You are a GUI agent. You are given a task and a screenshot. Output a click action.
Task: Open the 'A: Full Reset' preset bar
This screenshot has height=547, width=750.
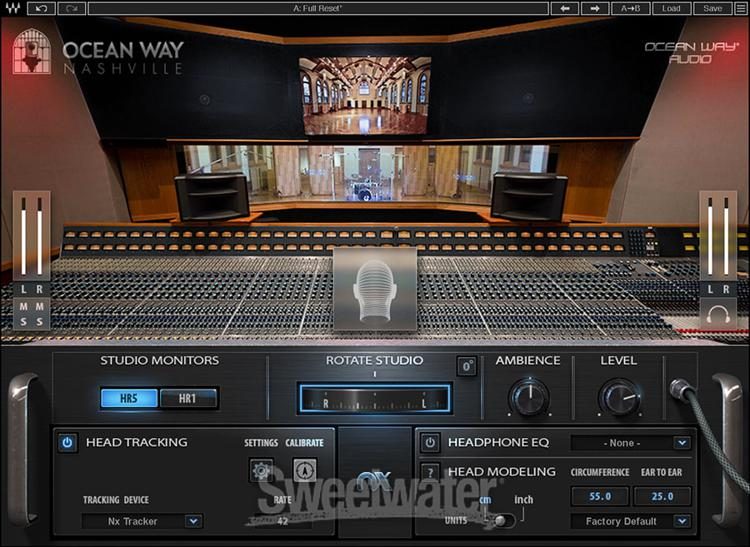[x=318, y=9]
